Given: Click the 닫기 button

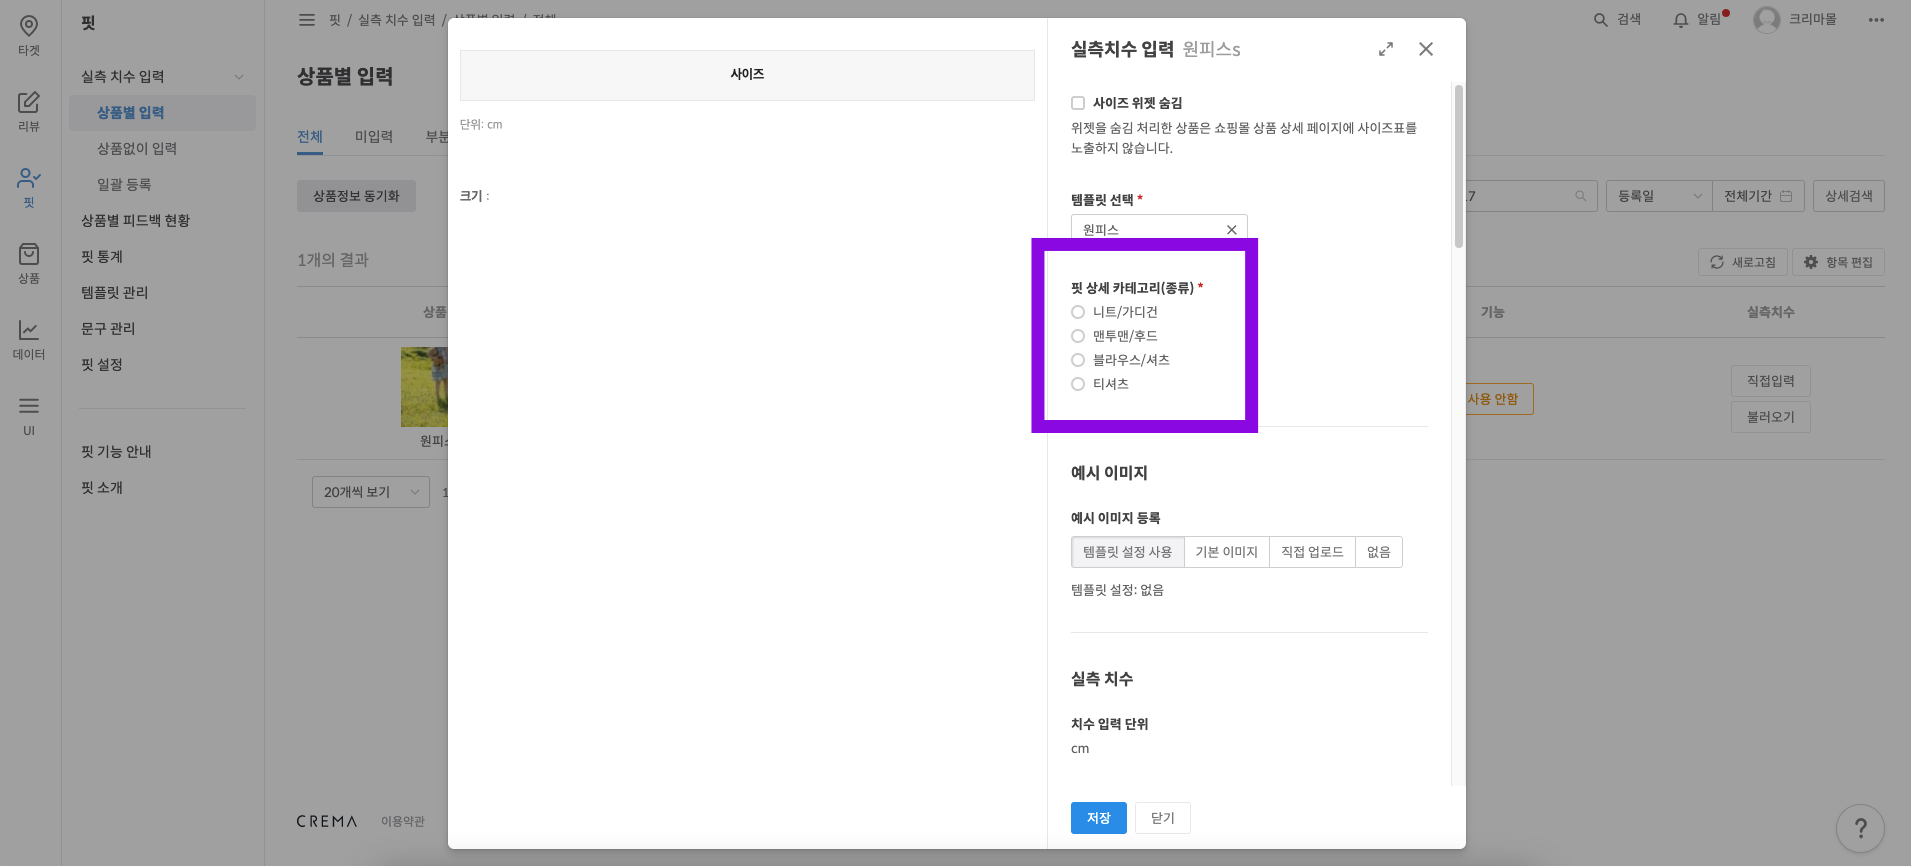Looking at the screenshot, I should pyautogui.click(x=1163, y=818).
